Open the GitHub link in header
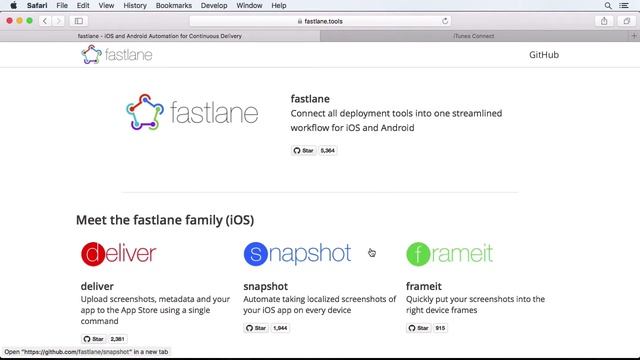 [x=544, y=55]
